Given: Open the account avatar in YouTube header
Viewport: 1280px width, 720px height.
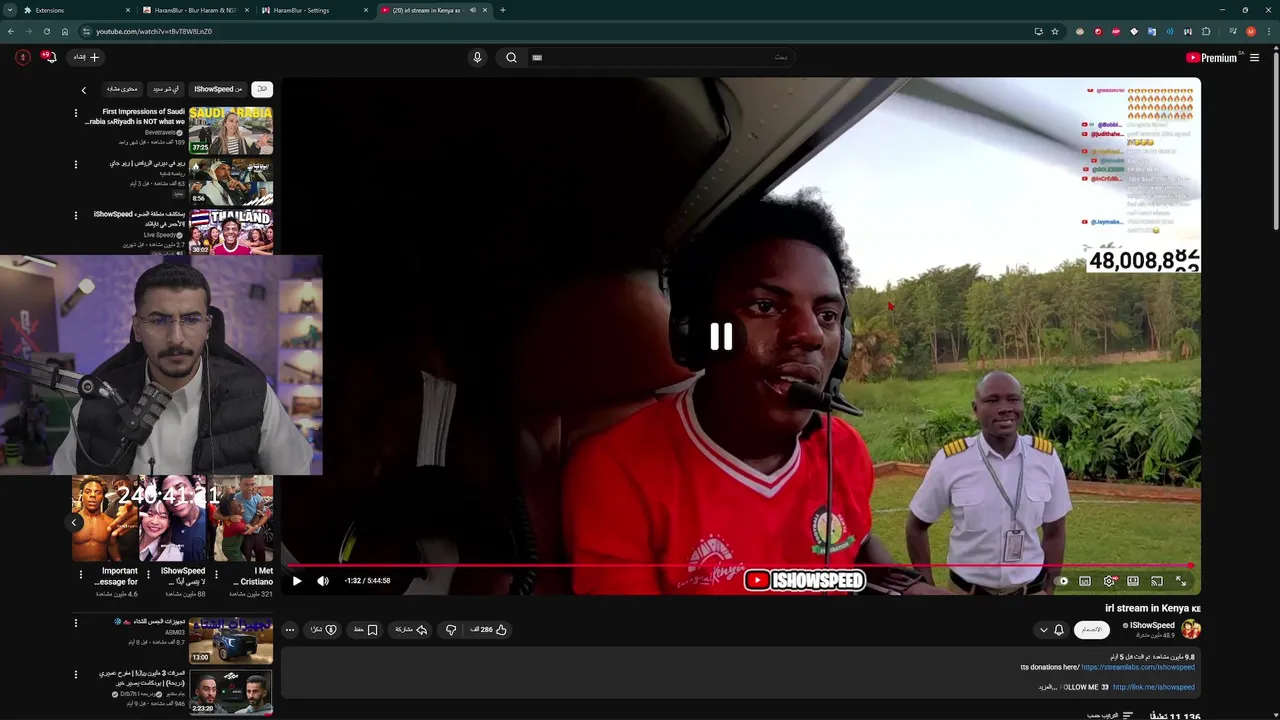Looking at the screenshot, I should pos(22,57).
